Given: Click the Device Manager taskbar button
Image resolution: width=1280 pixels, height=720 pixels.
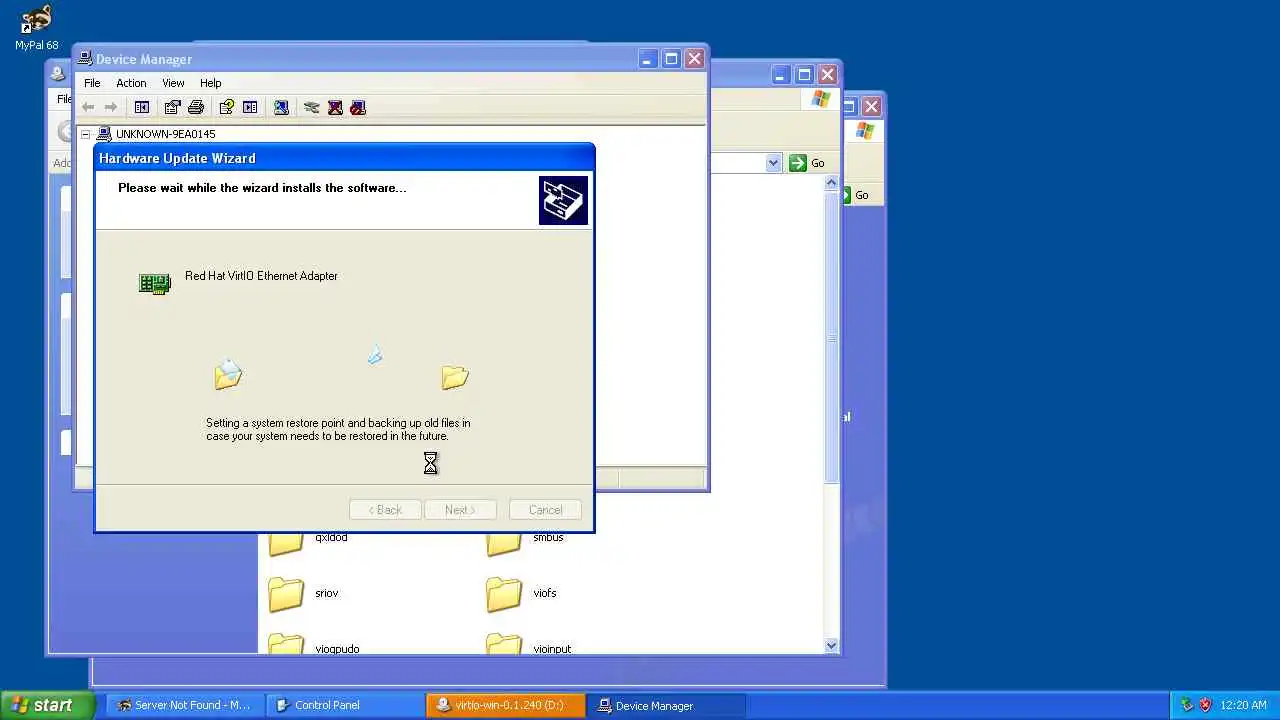Looking at the screenshot, I should point(665,705).
